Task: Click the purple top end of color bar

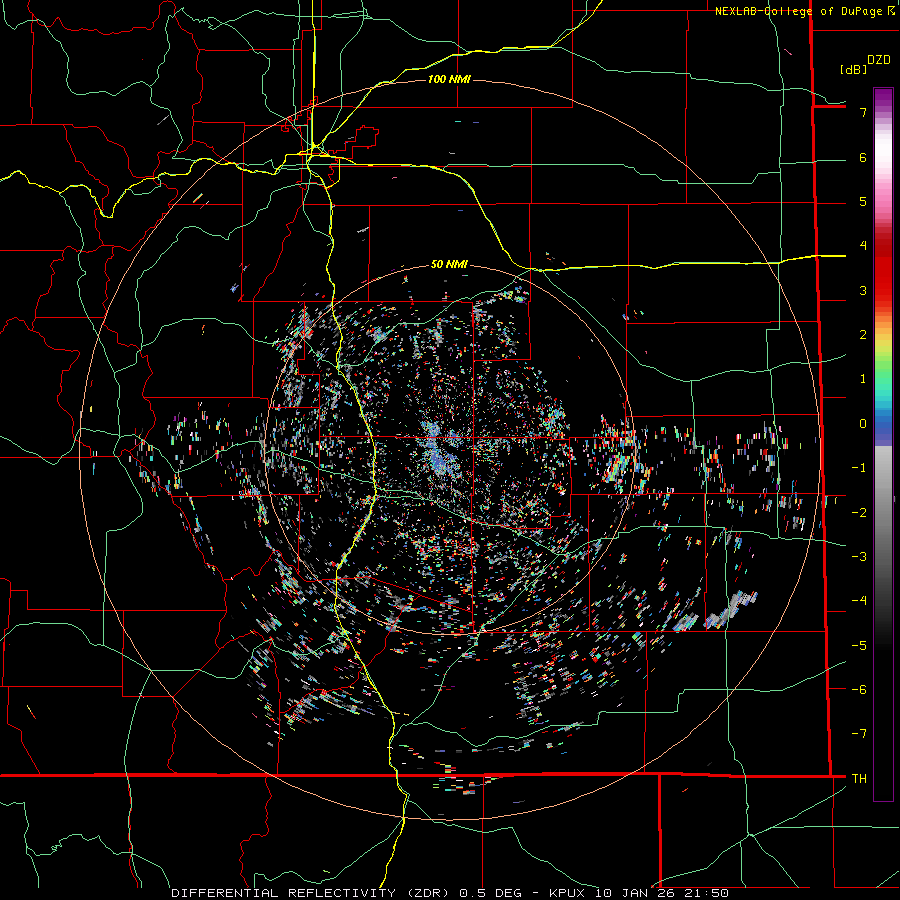Action: pyautogui.click(x=883, y=98)
